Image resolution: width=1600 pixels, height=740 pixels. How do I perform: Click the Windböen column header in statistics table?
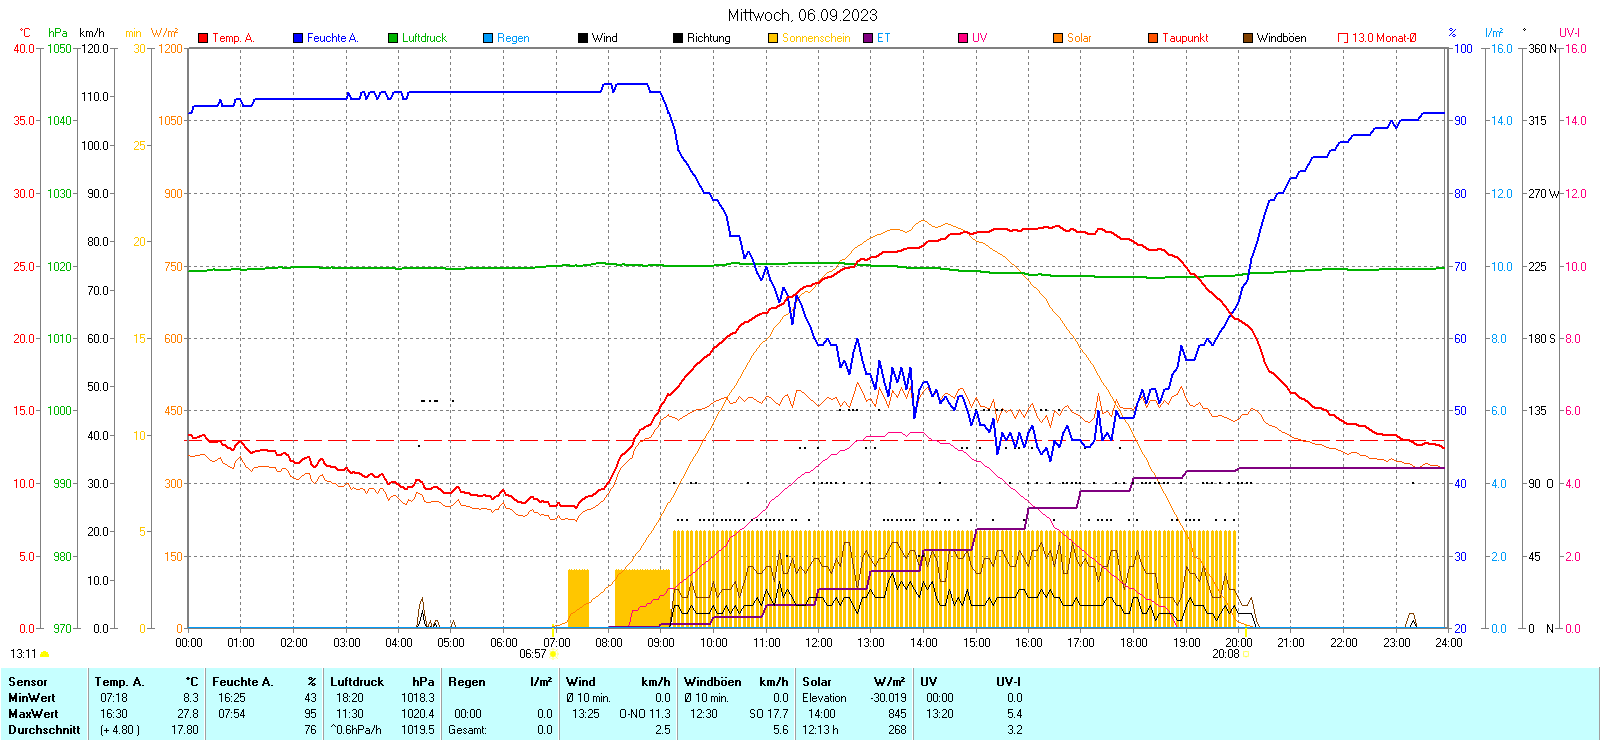tap(712, 682)
